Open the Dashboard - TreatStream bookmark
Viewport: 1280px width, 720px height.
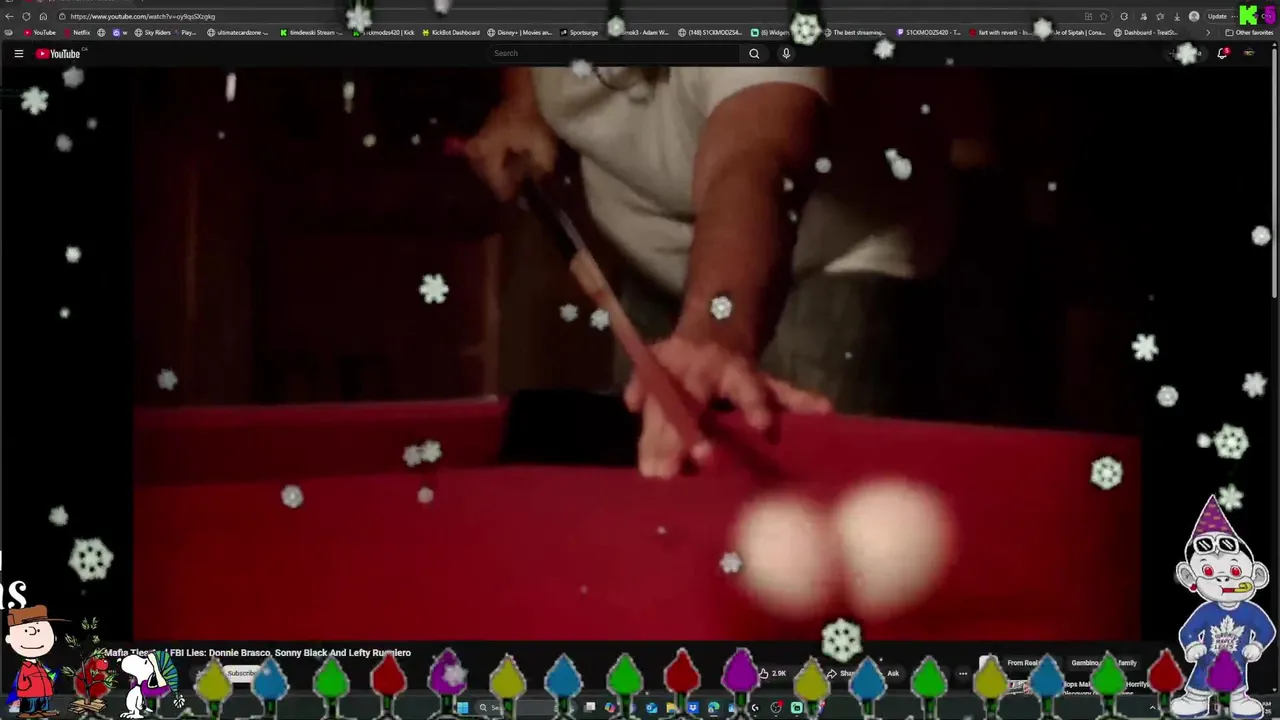(1146, 32)
